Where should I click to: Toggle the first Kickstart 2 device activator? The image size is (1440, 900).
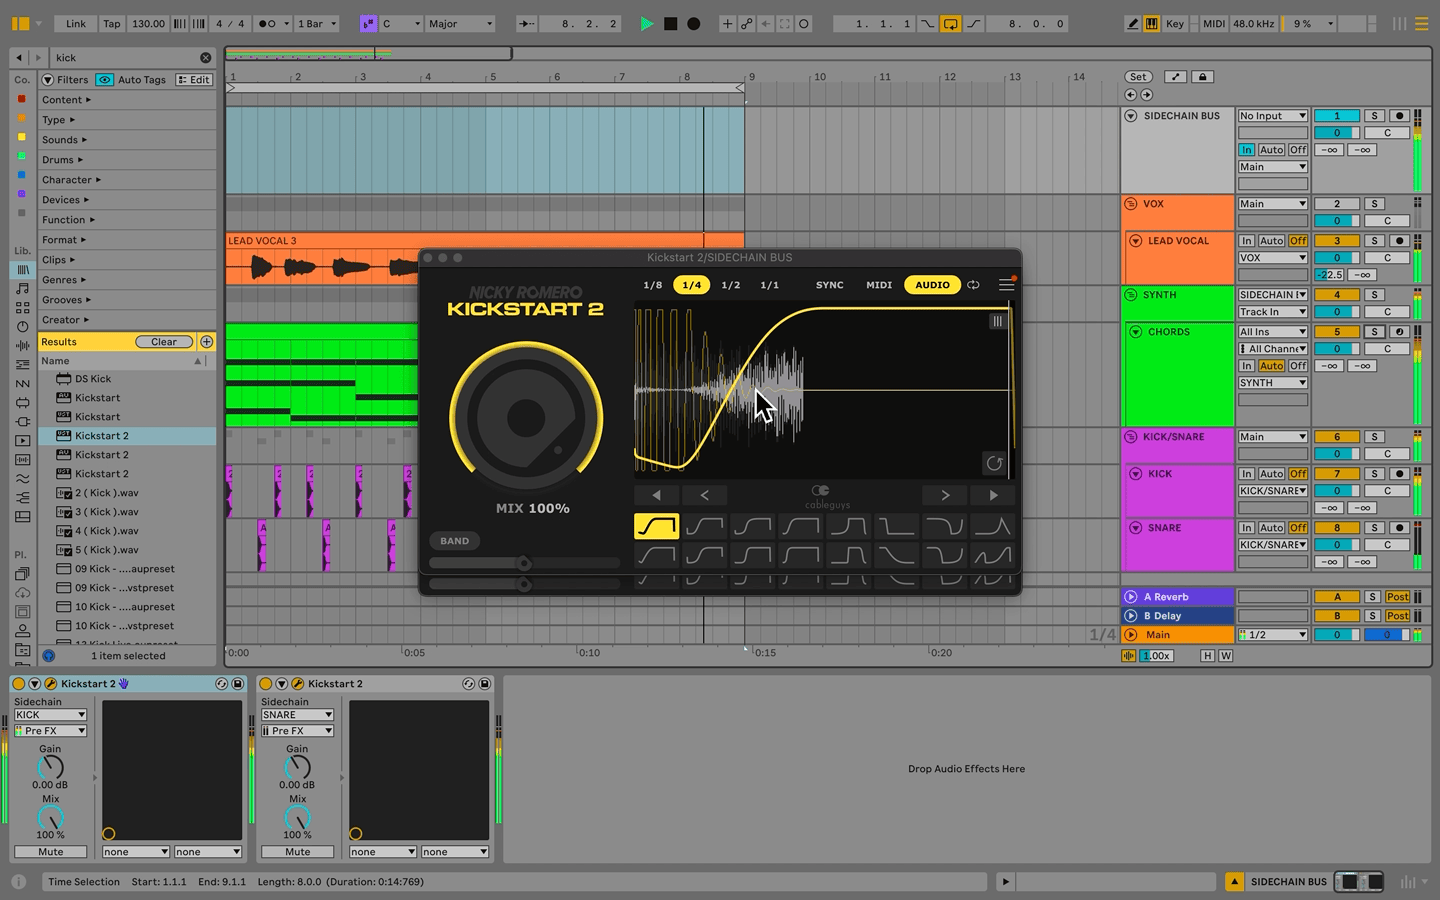[18, 684]
